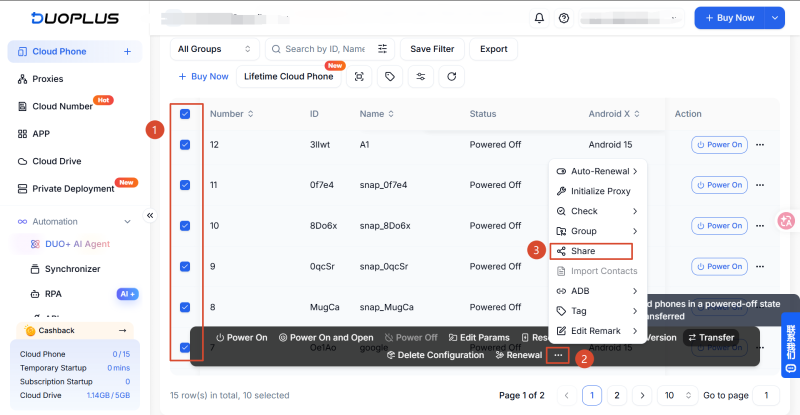This screenshot has width=800, height=415.
Task: Click Lifetime Cloud Phone button
Action: [x=288, y=77]
